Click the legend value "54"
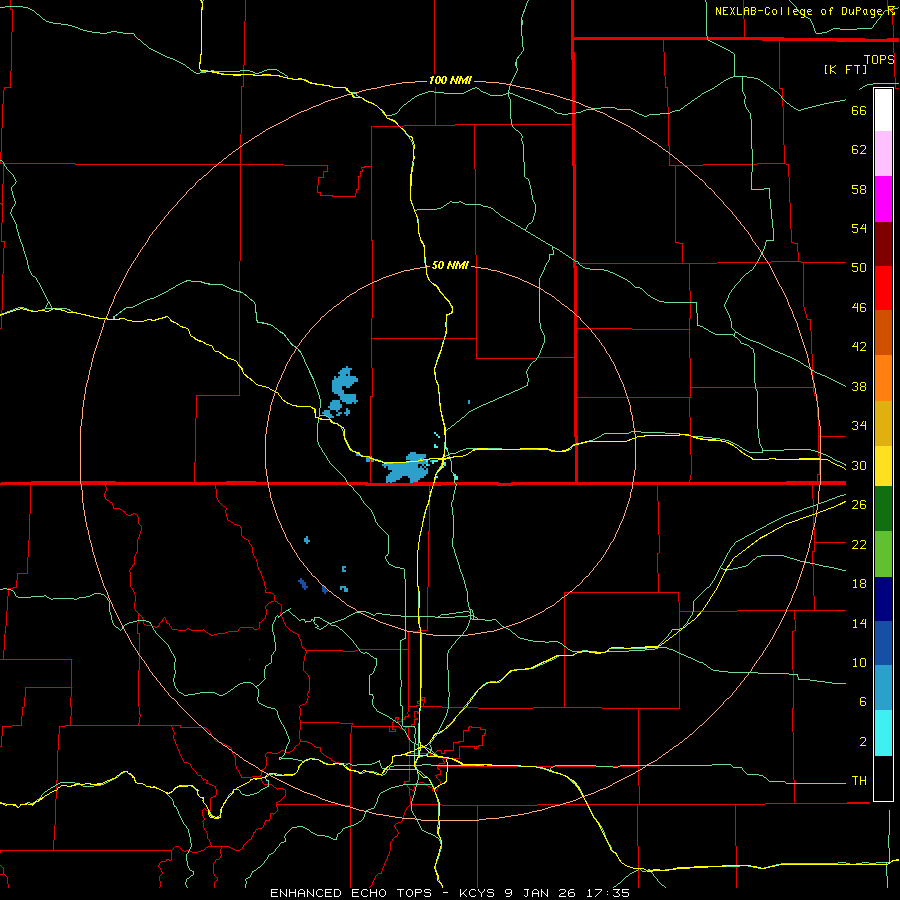Image resolution: width=900 pixels, height=900 pixels. coord(859,228)
